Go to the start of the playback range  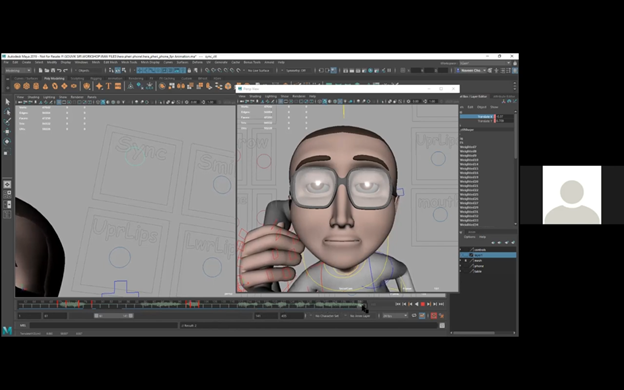pyautogui.click(x=398, y=304)
